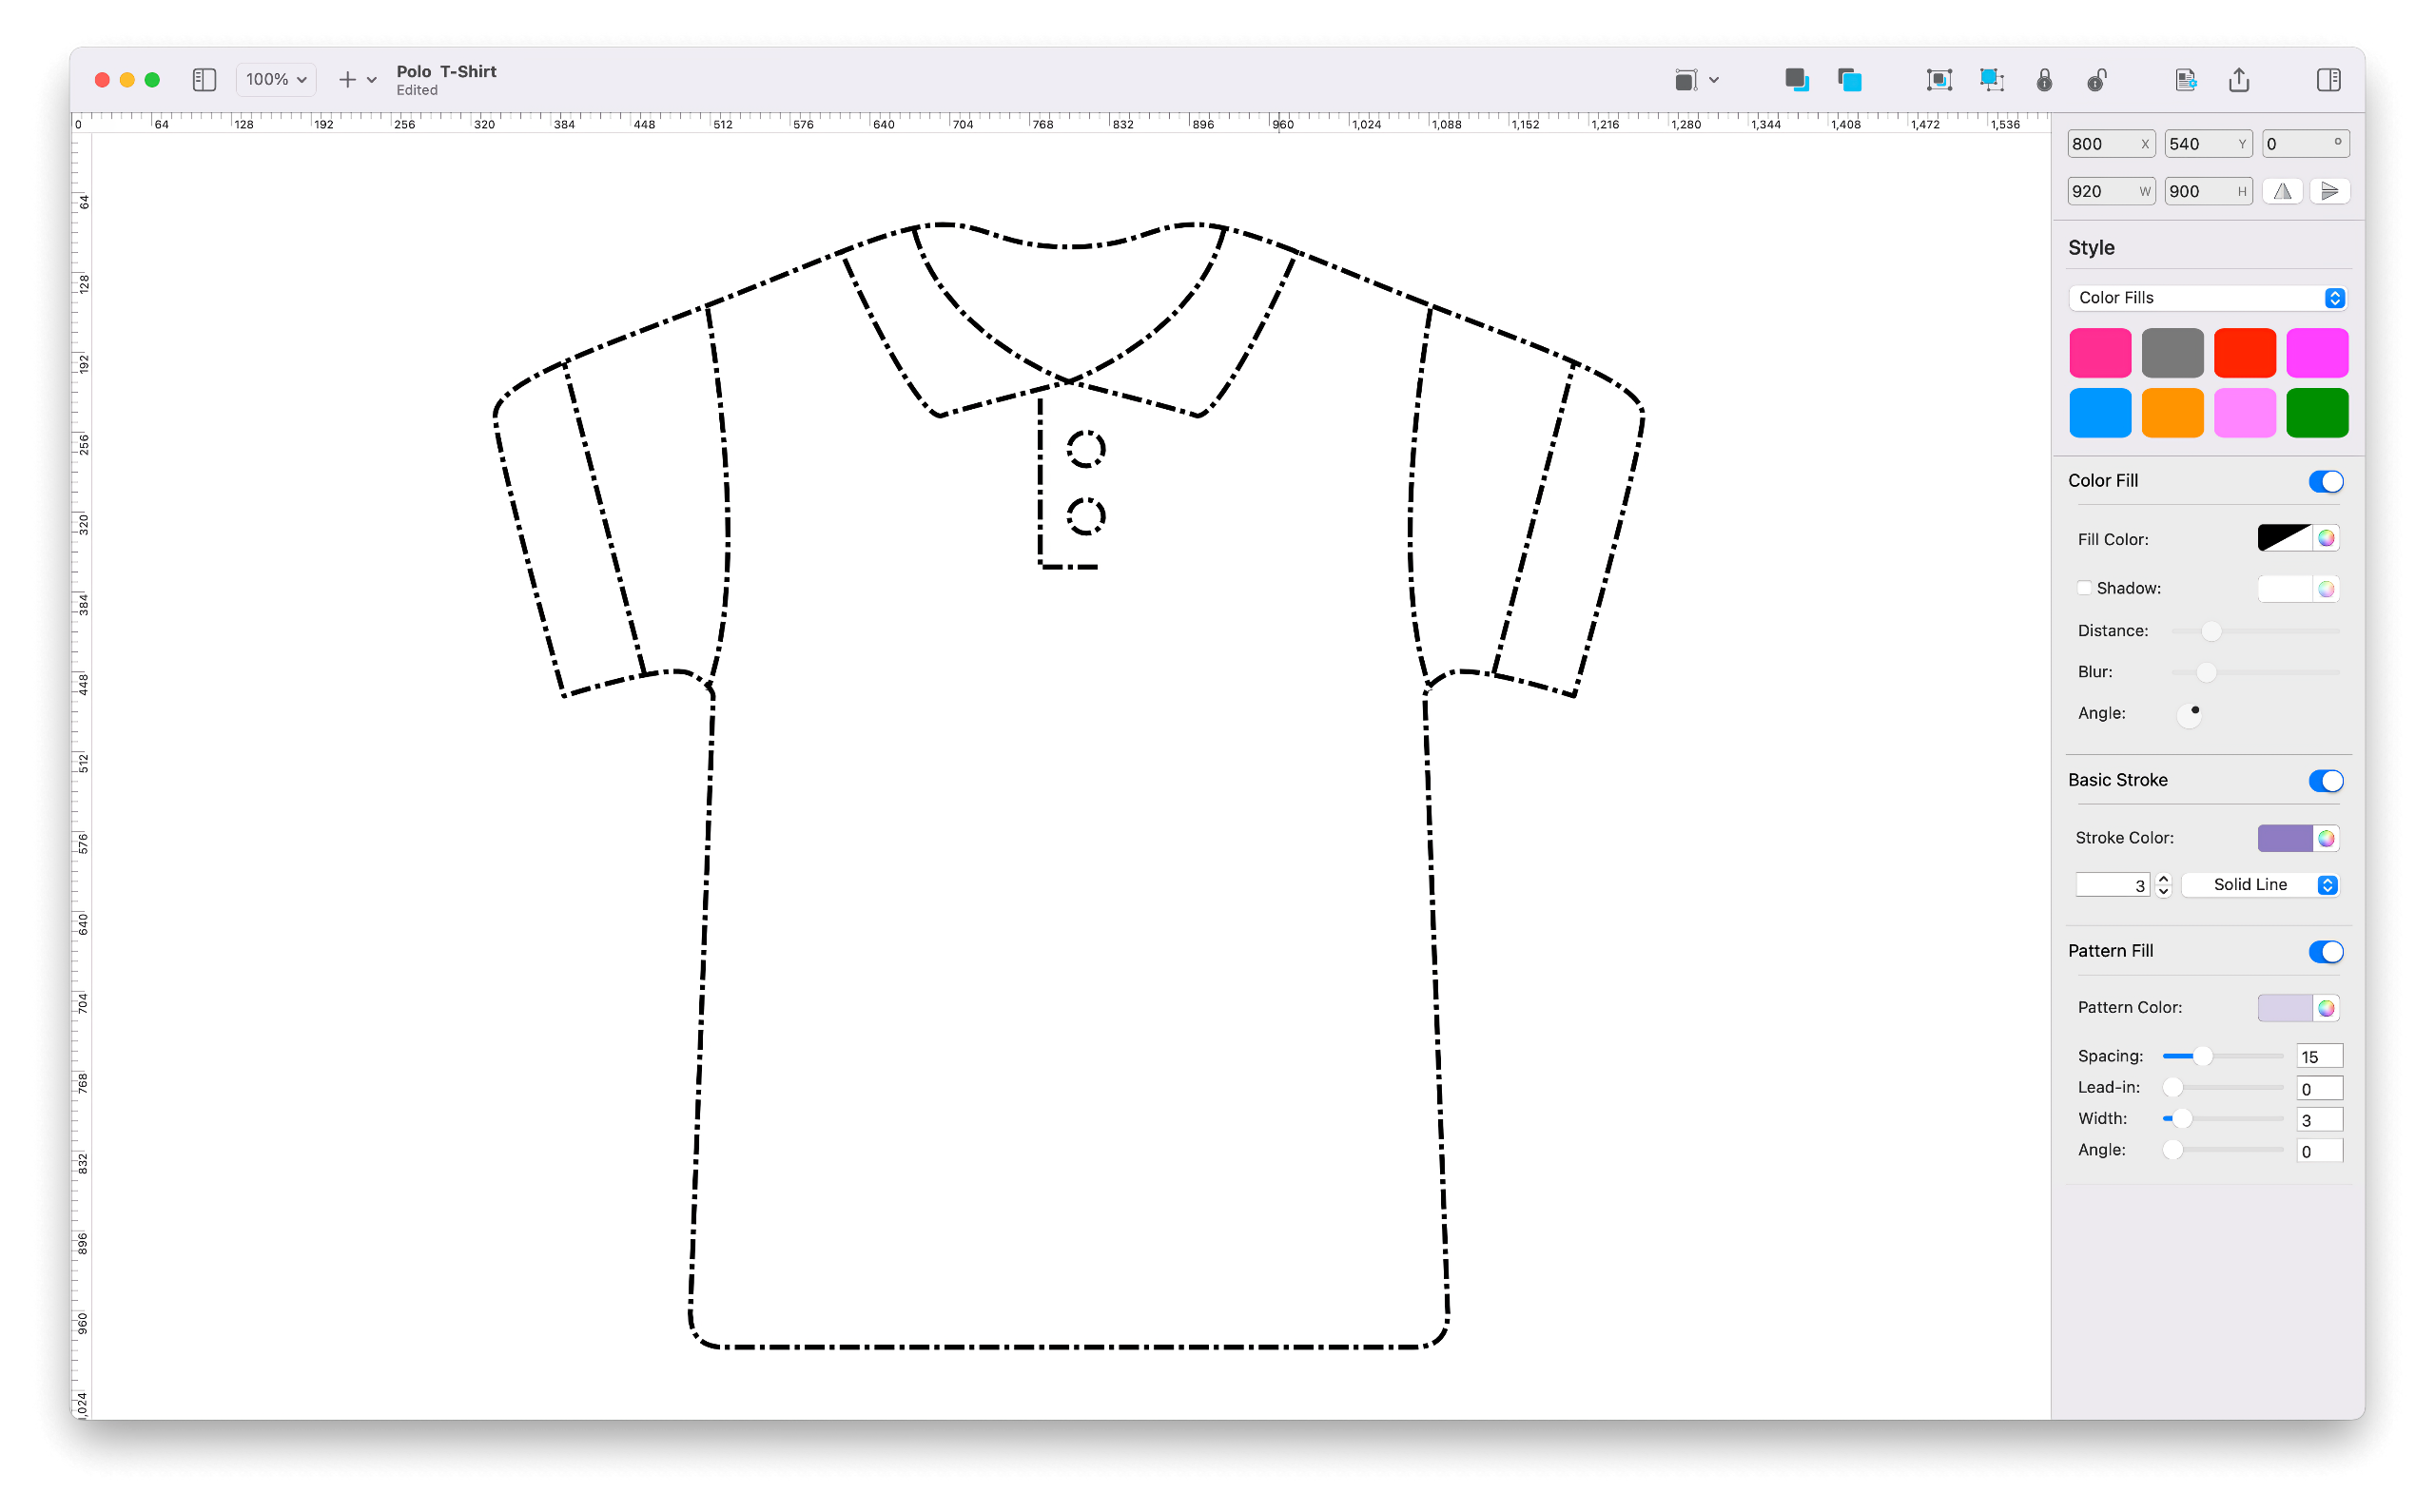The width and height of the screenshot is (2435, 1512).
Task: Click the X position field showing 800
Action: 2110,144
